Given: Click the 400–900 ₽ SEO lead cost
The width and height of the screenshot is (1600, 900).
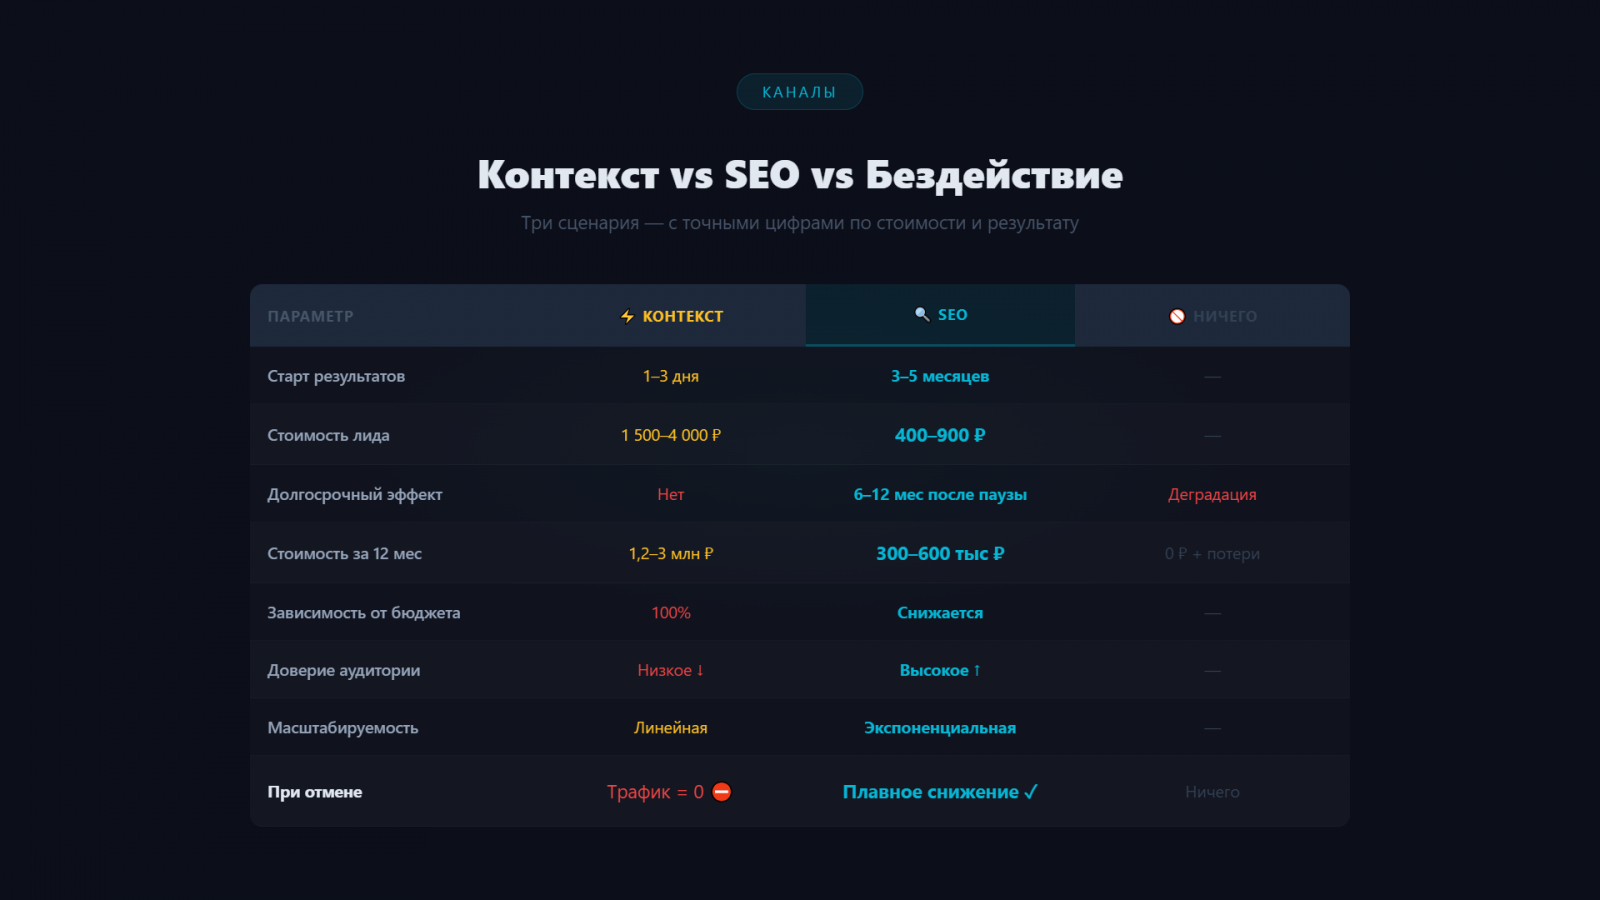Looking at the screenshot, I should tap(940, 435).
